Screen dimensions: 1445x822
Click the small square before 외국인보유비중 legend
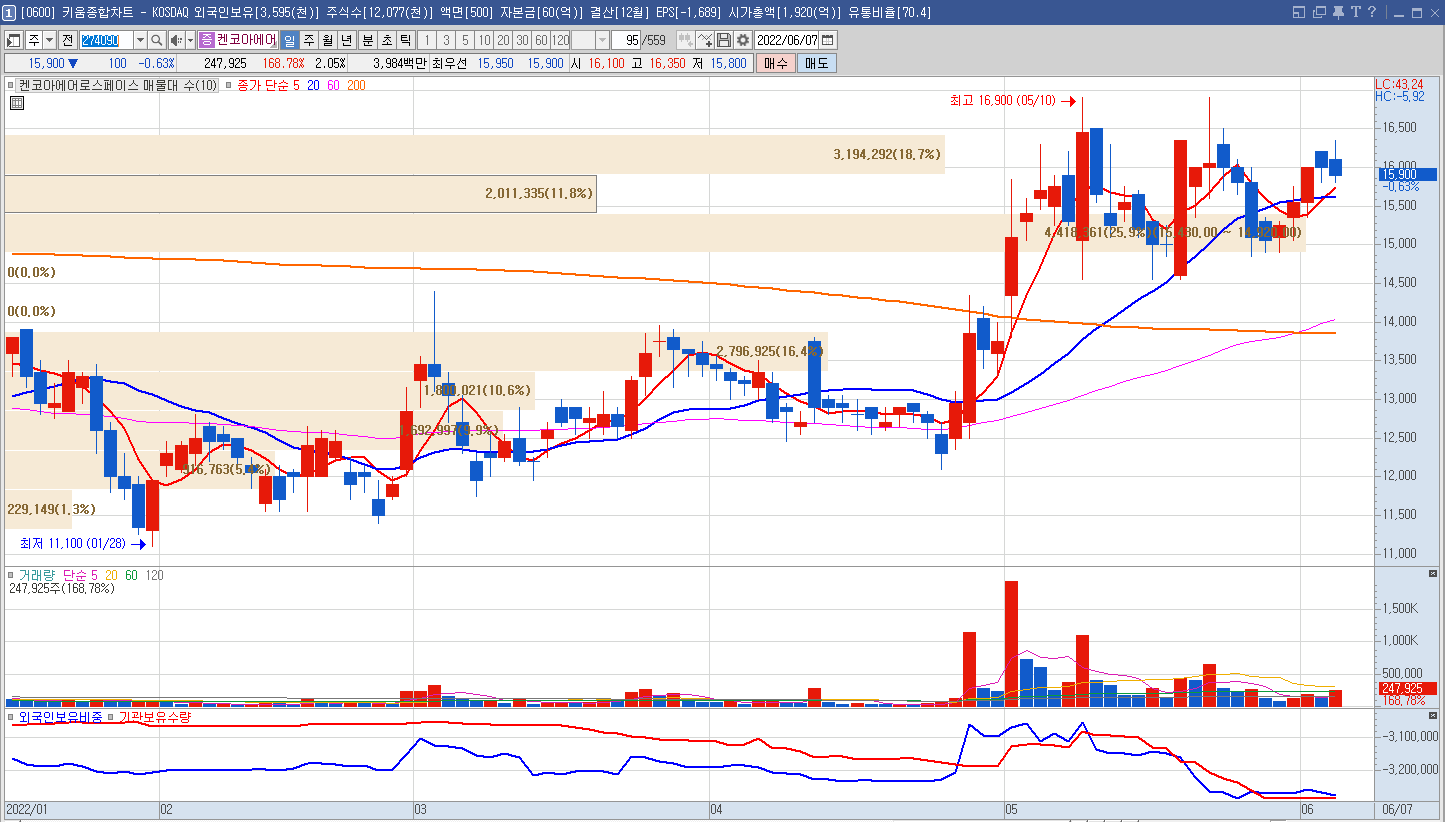click(12, 717)
